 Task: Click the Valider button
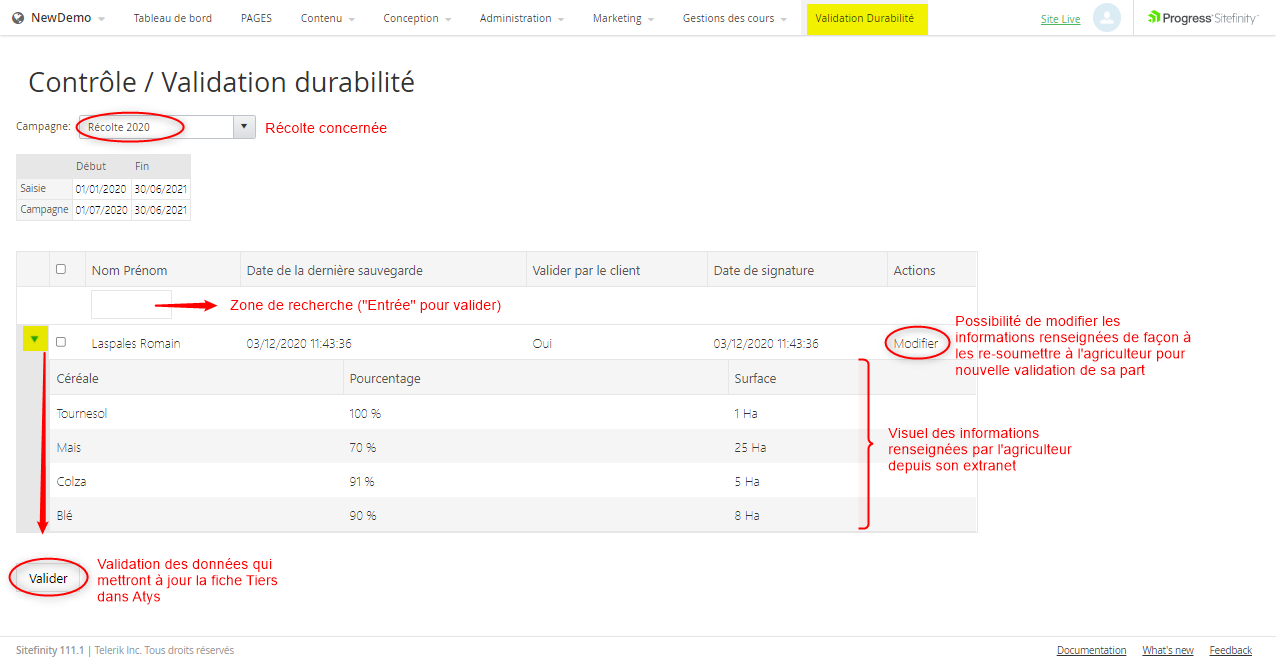48,578
